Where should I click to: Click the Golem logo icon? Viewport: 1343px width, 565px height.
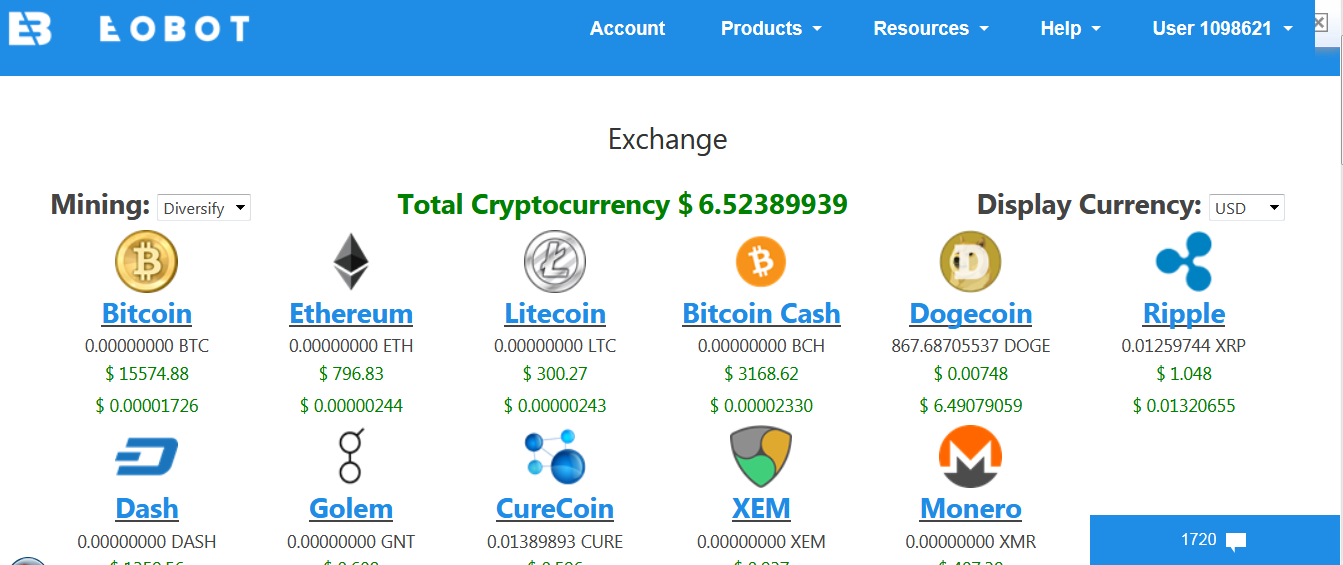[351, 457]
